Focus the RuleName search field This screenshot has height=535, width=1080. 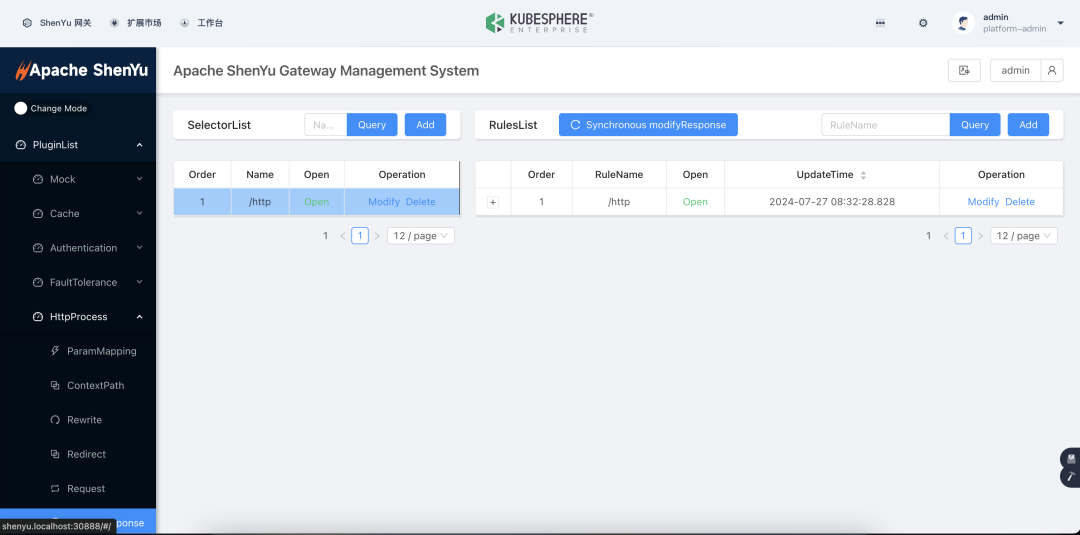[x=886, y=125]
